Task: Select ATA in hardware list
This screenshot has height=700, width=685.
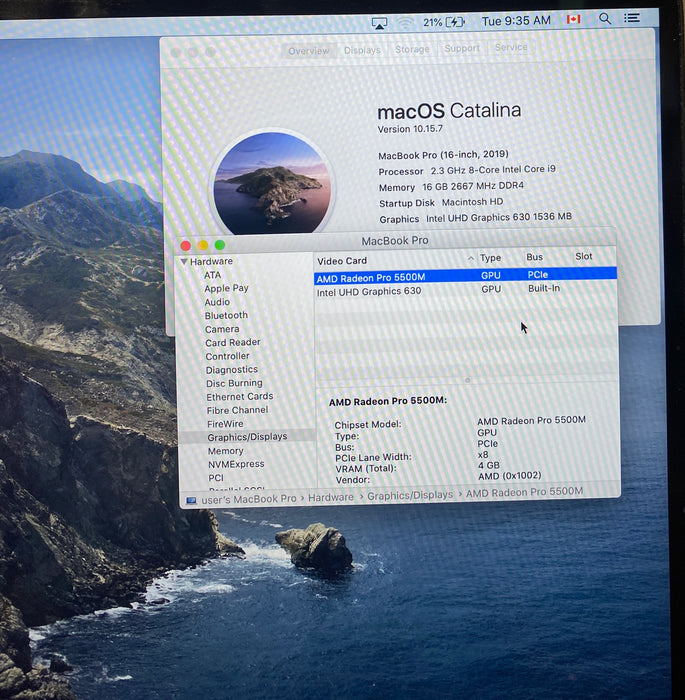Action: tap(213, 275)
